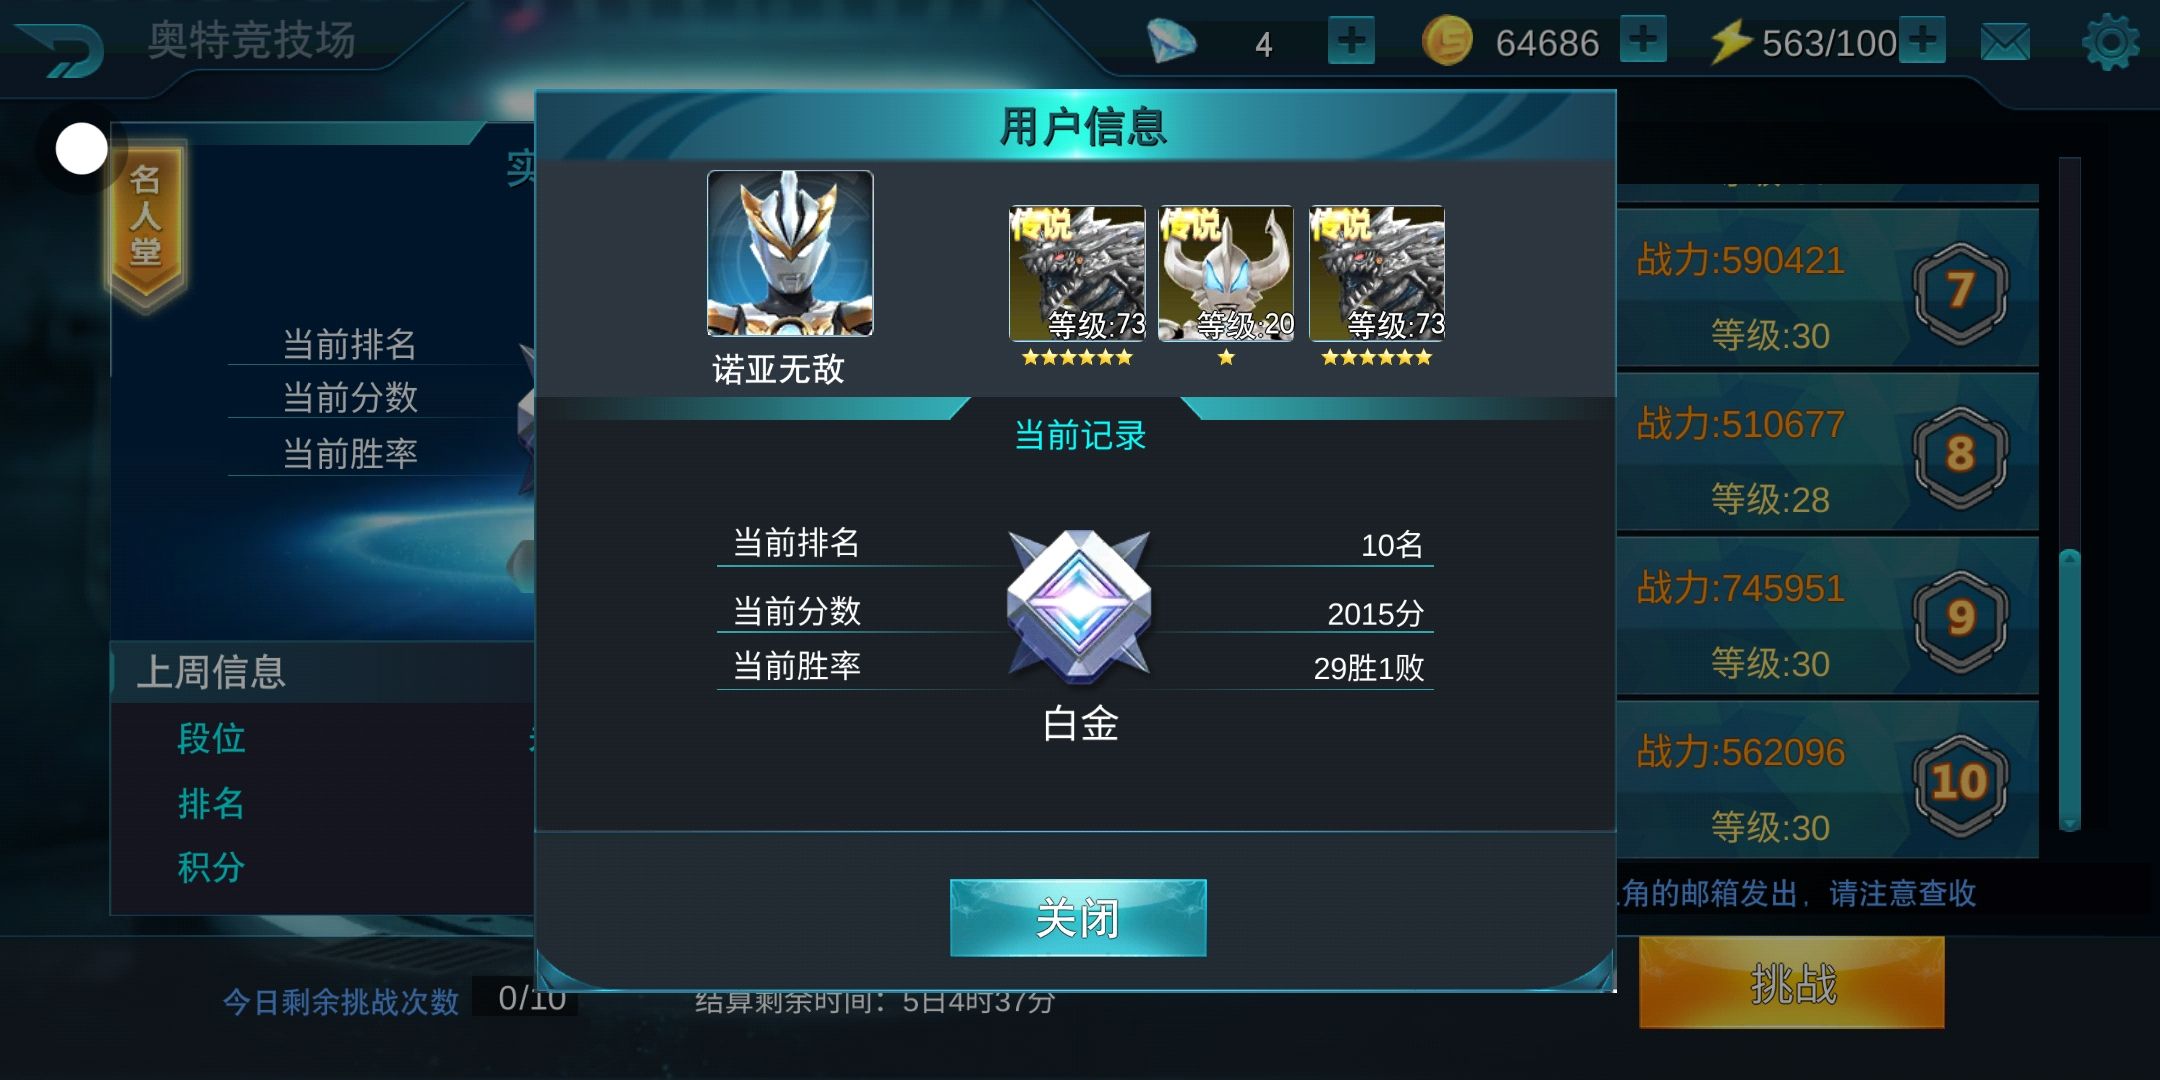Select the level 20 legendary hero card
2160x1080 pixels.
tap(1226, 274)
